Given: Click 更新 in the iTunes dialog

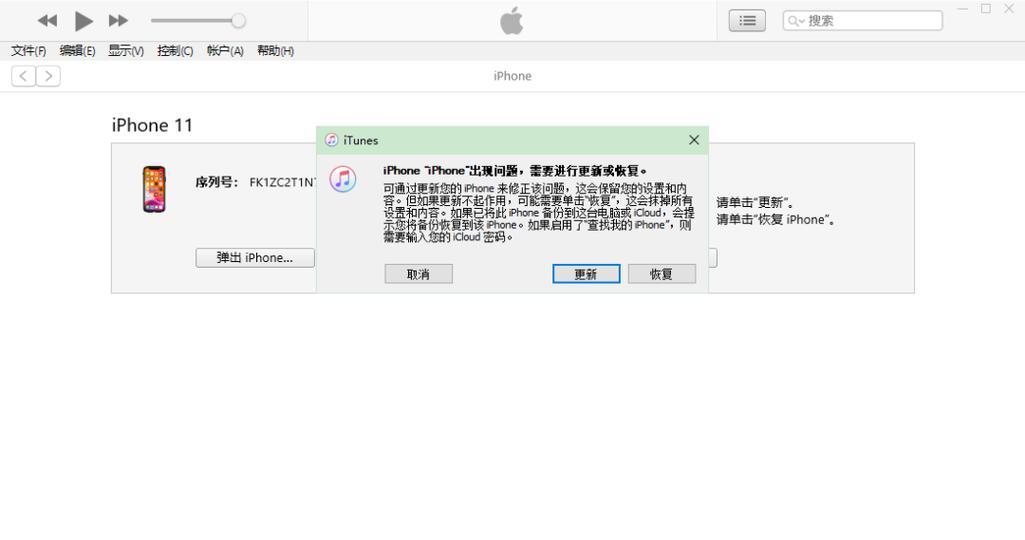Looking at the screenshot, I should click(x=586, y=274).
